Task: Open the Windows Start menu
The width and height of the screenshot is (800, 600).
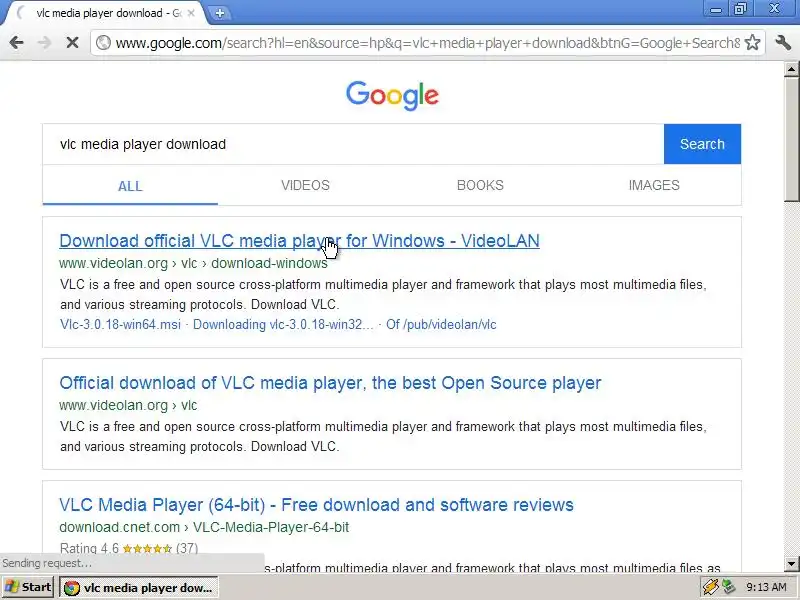Action: [29, 587]
